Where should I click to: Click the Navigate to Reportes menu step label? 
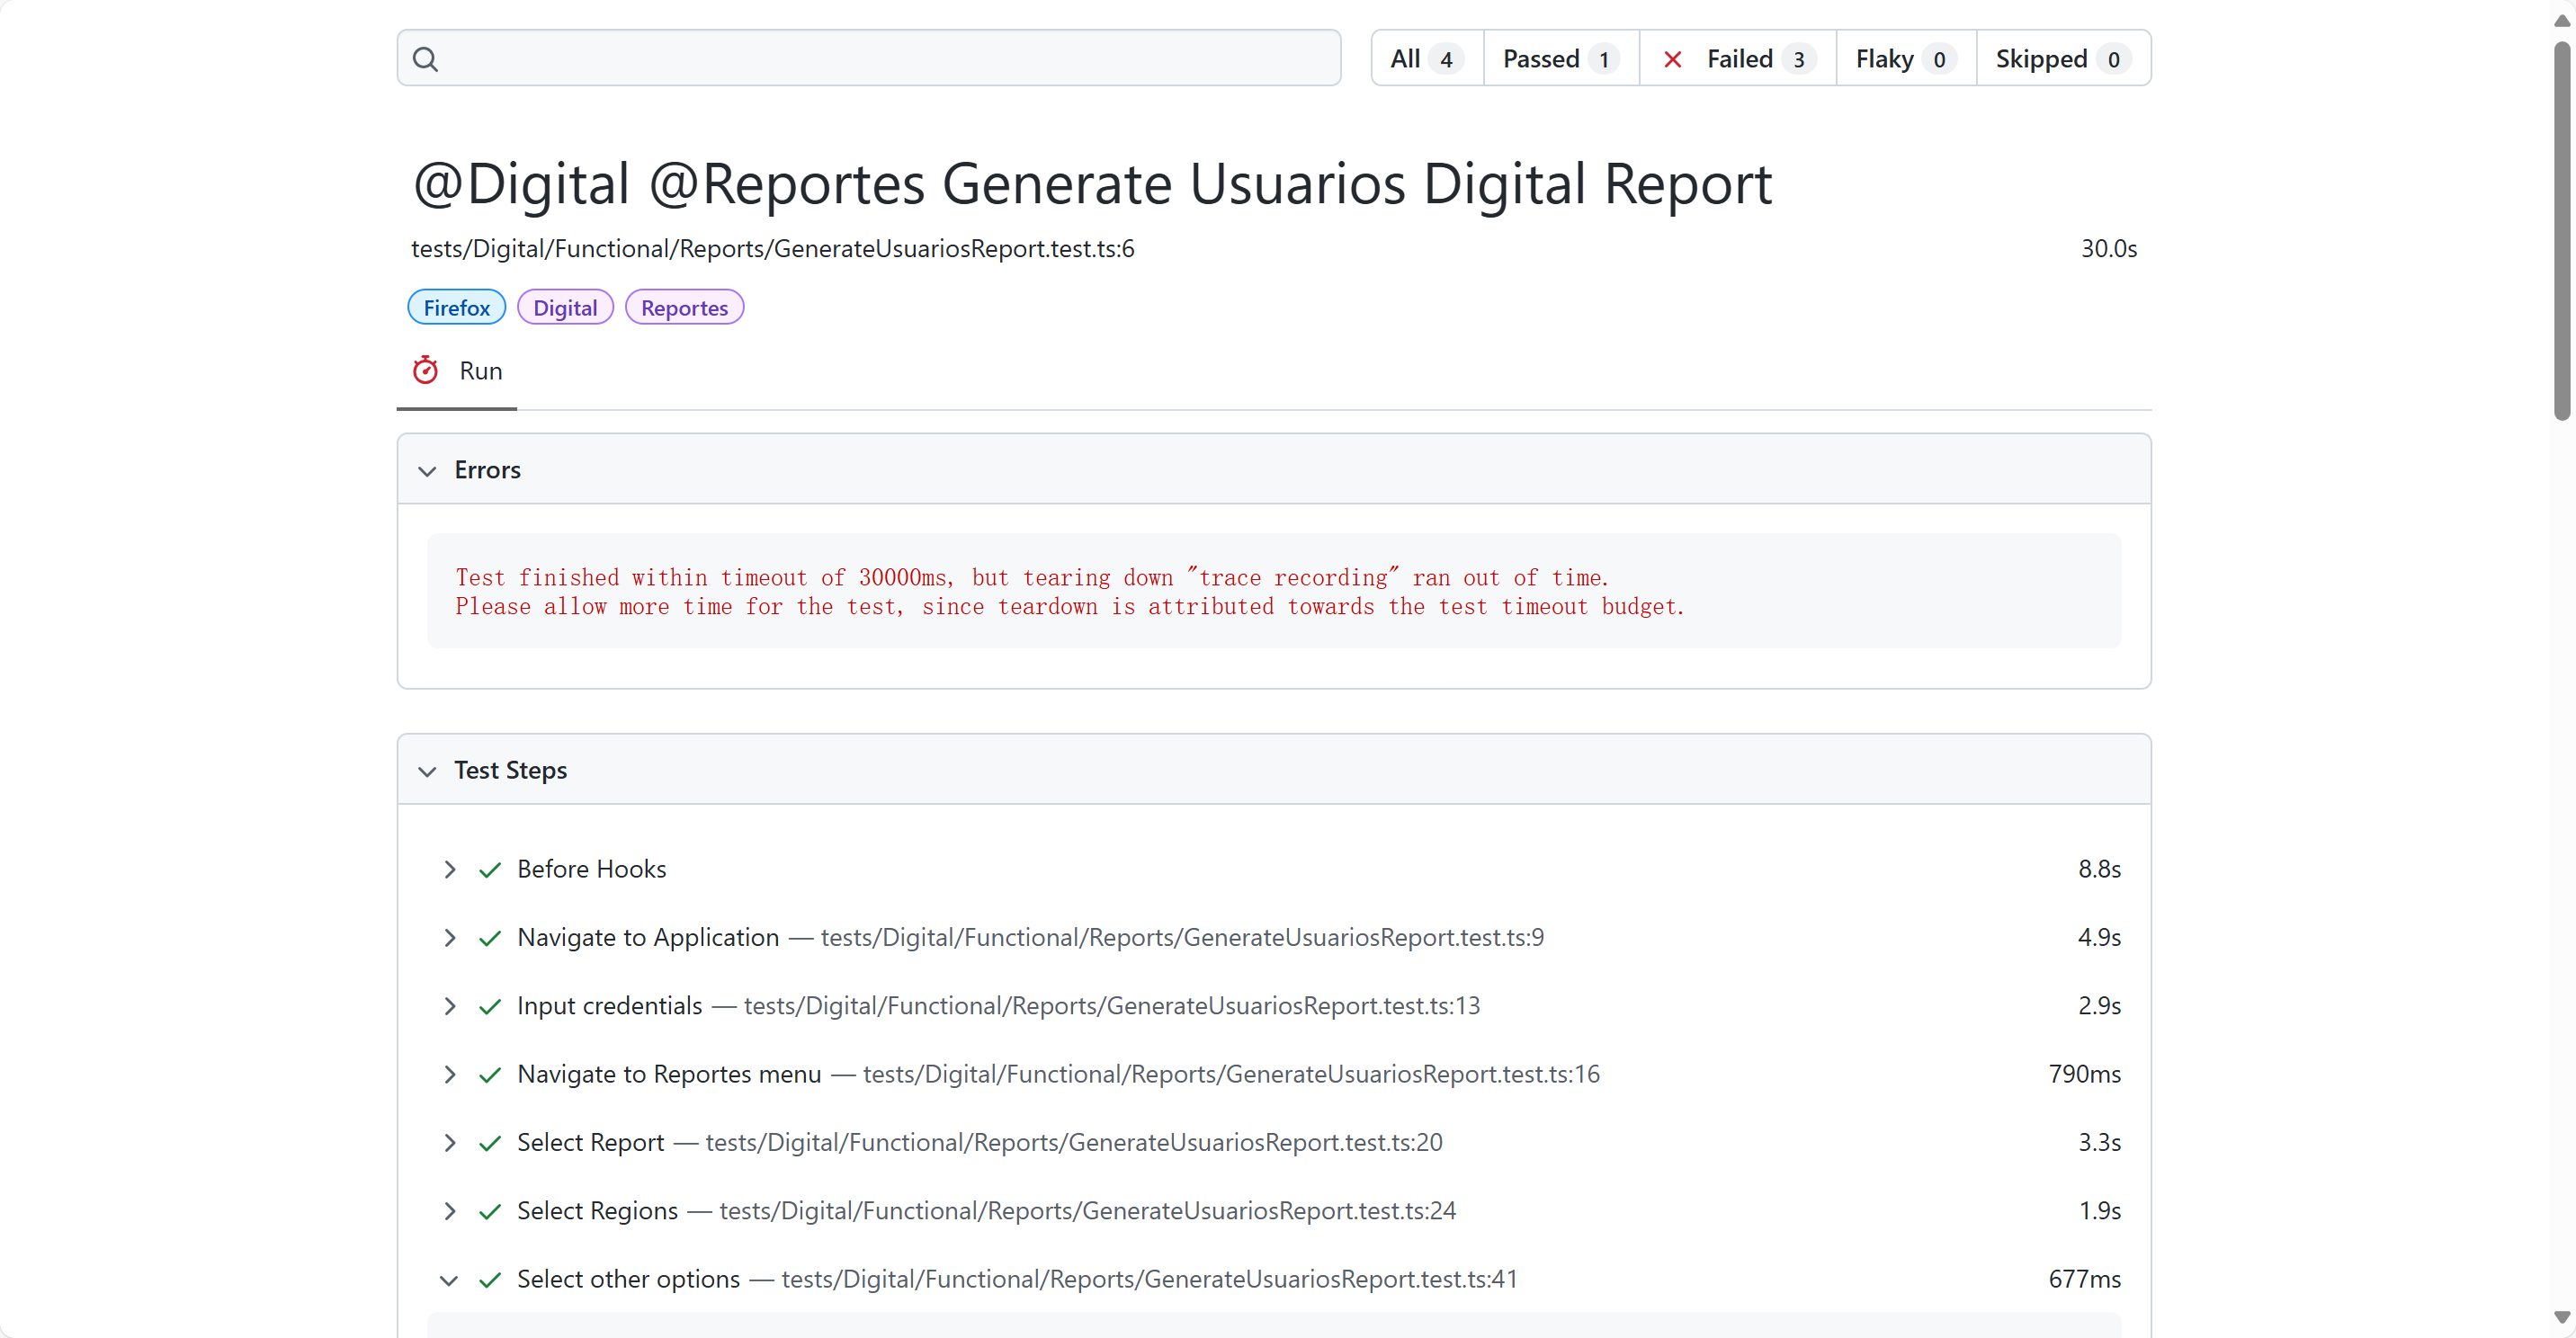669,1074
